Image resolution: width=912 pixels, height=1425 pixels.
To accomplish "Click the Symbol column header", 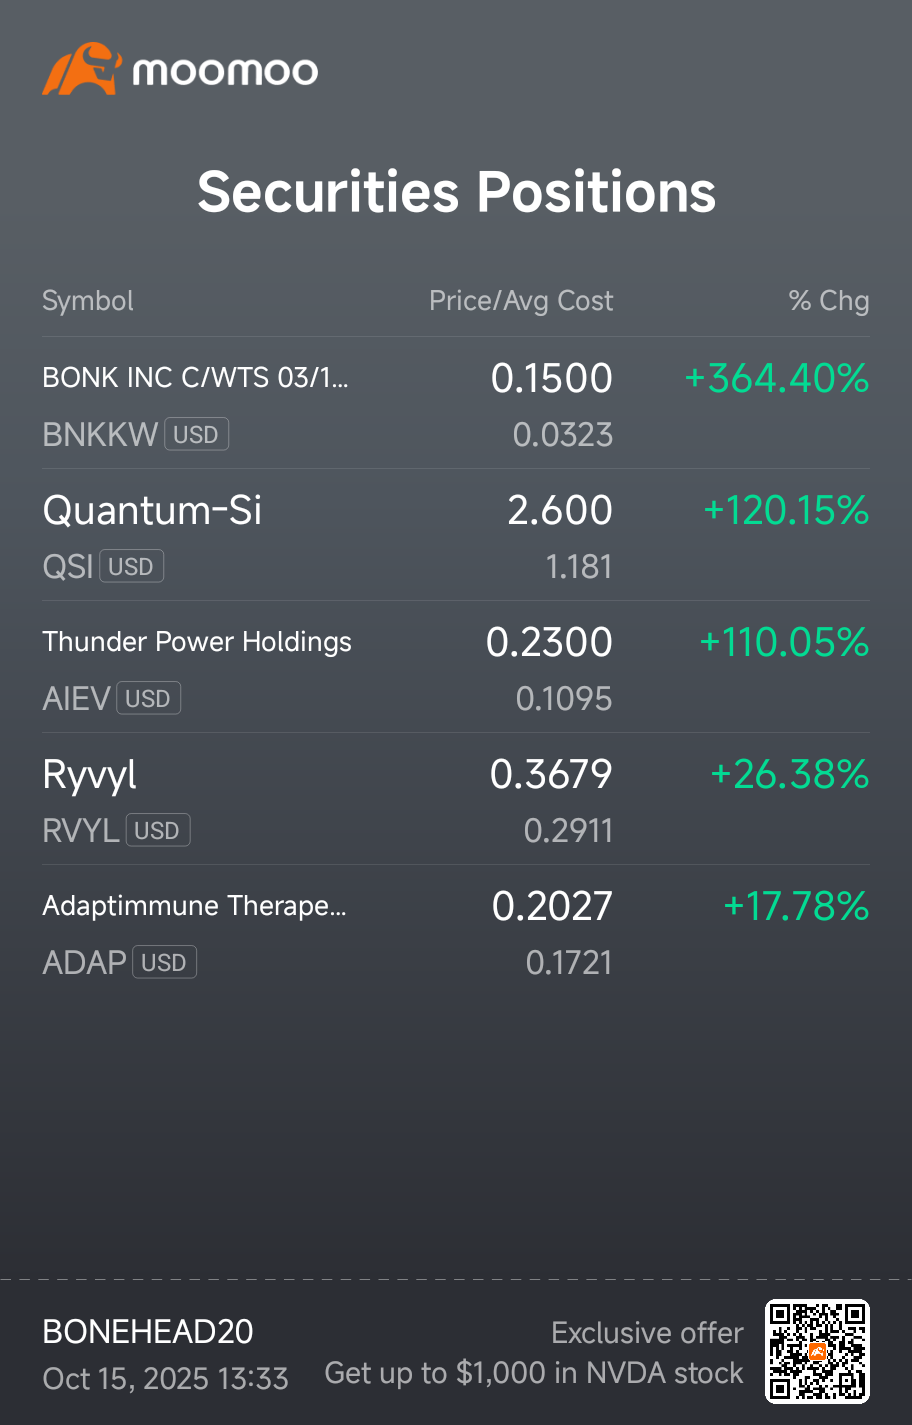I will (x=88, y=301).
